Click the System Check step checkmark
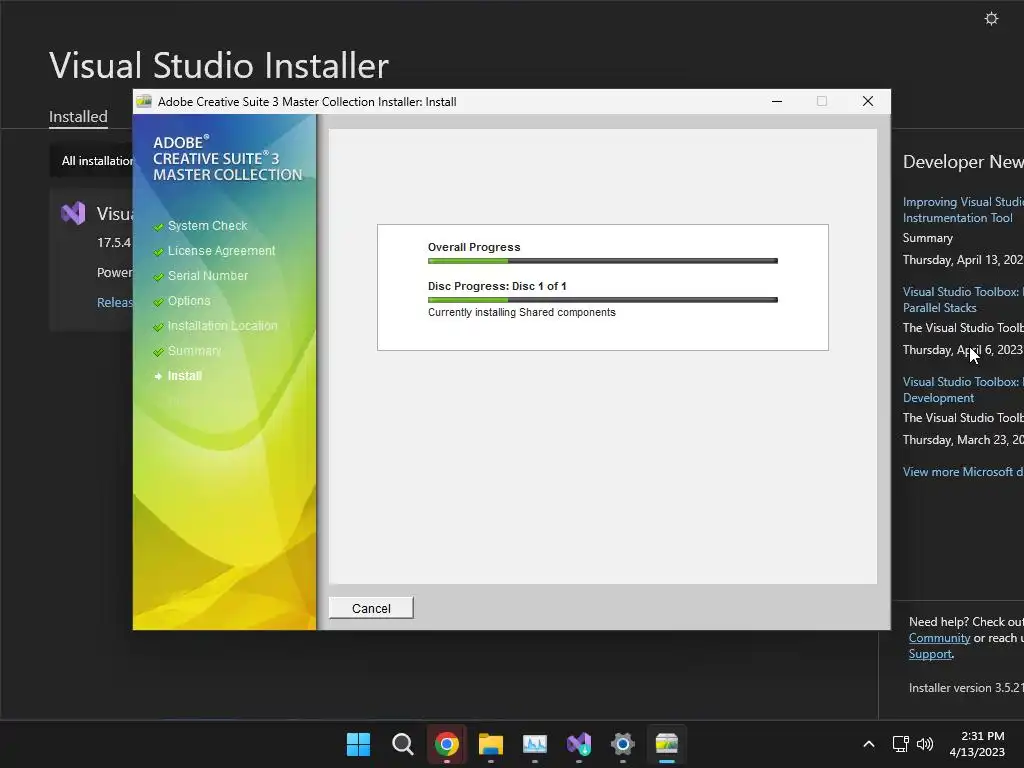Viewport: 1024px width, 768px height. [158, 227]
